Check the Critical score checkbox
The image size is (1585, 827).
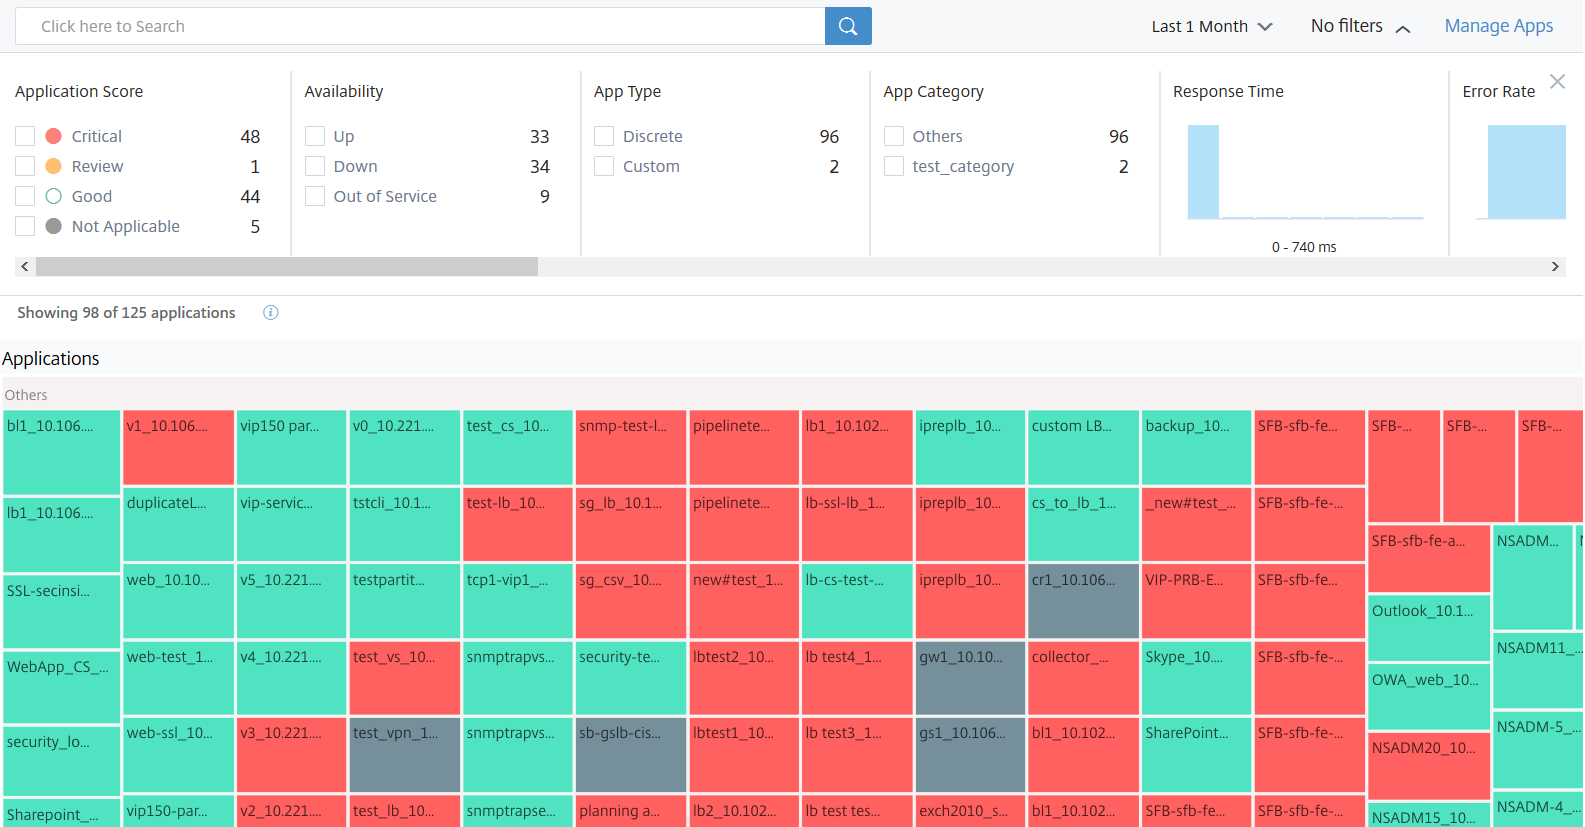(x=25, y=136)
